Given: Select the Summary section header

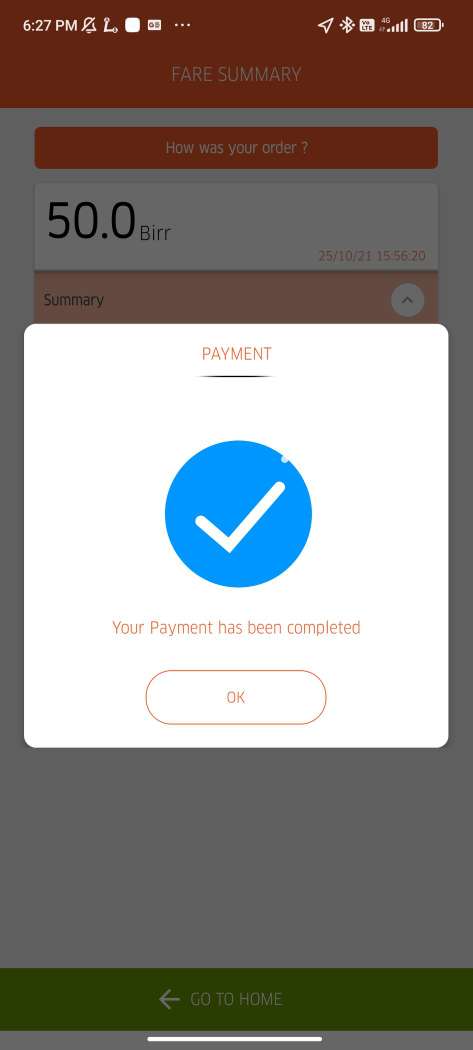Looking at the screenshot, I should [x=236, y=299].
